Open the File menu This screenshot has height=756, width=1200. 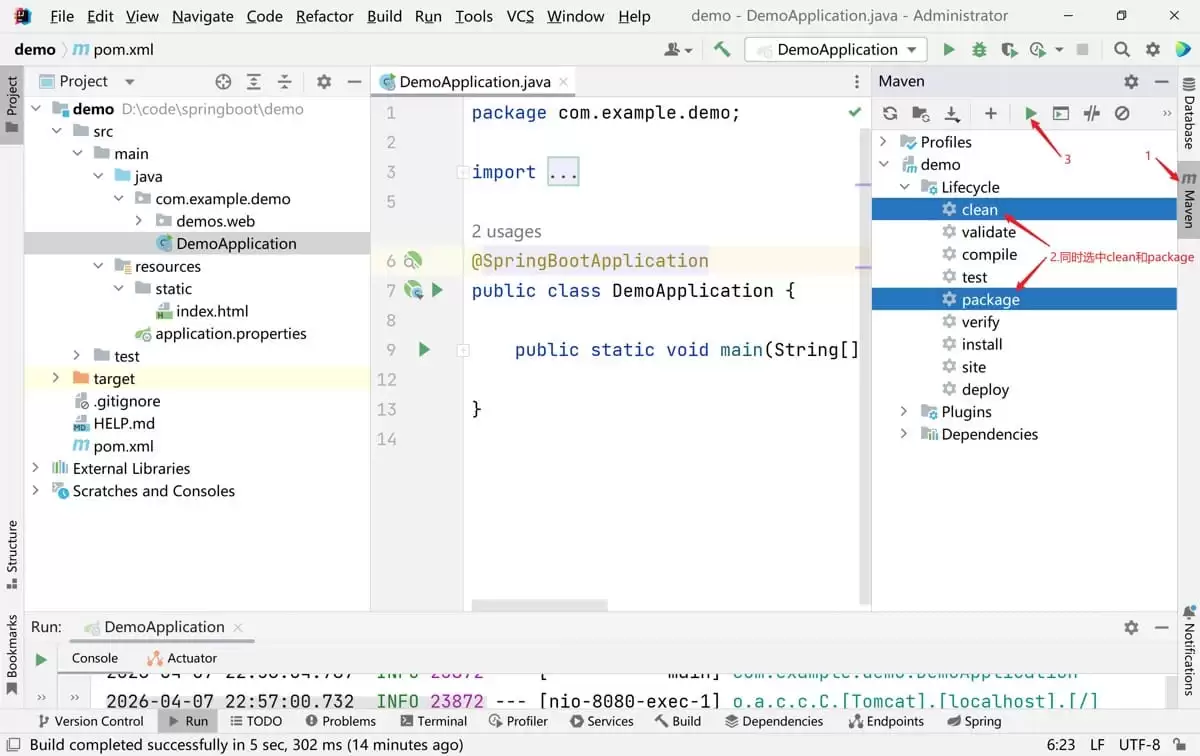pyautogui.click(x=62, y=16)
